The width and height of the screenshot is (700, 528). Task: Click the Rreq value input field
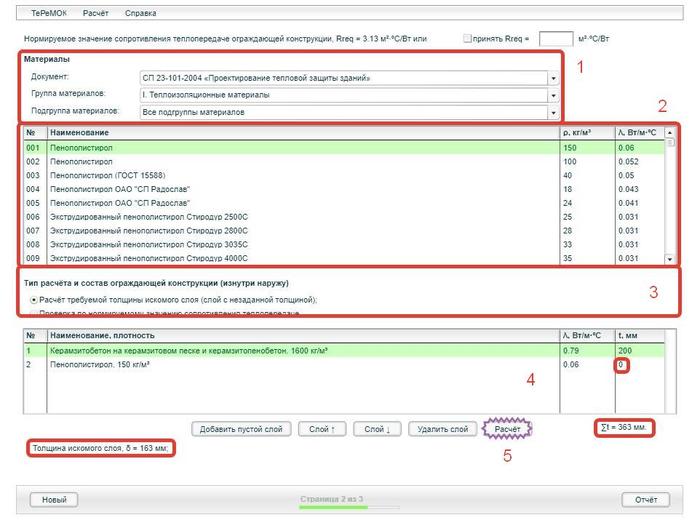point(555,39)
